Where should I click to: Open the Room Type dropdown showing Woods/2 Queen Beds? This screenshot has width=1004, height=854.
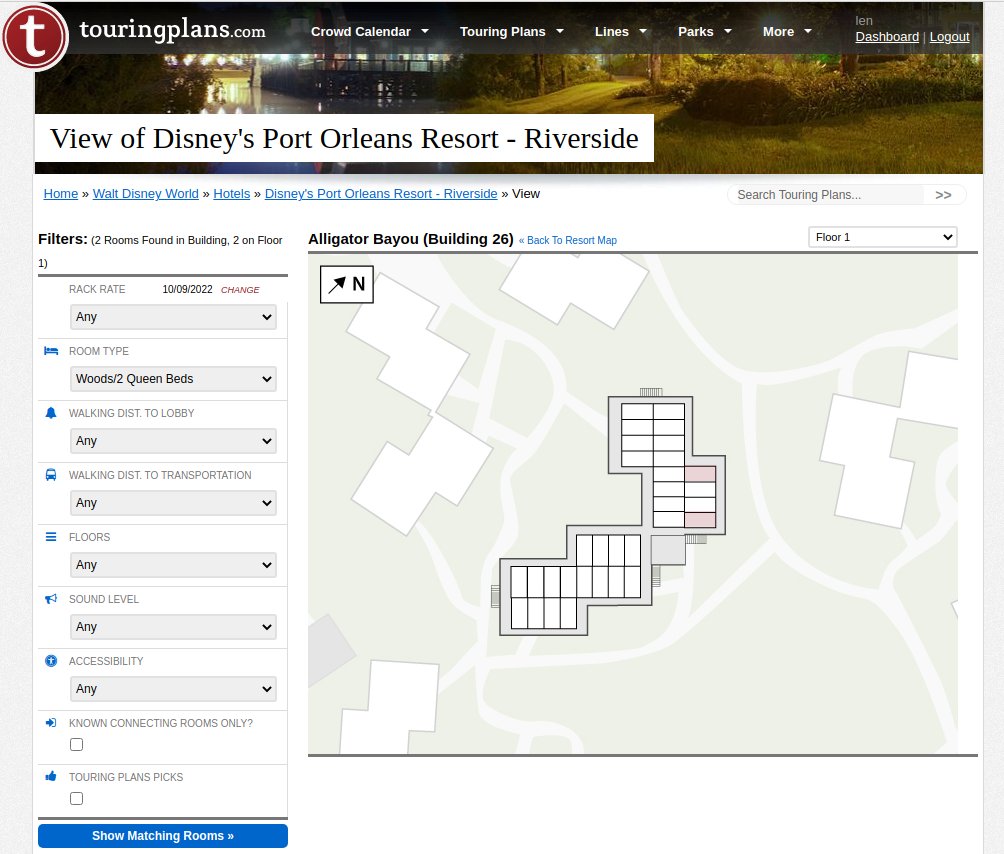[173, 379]
